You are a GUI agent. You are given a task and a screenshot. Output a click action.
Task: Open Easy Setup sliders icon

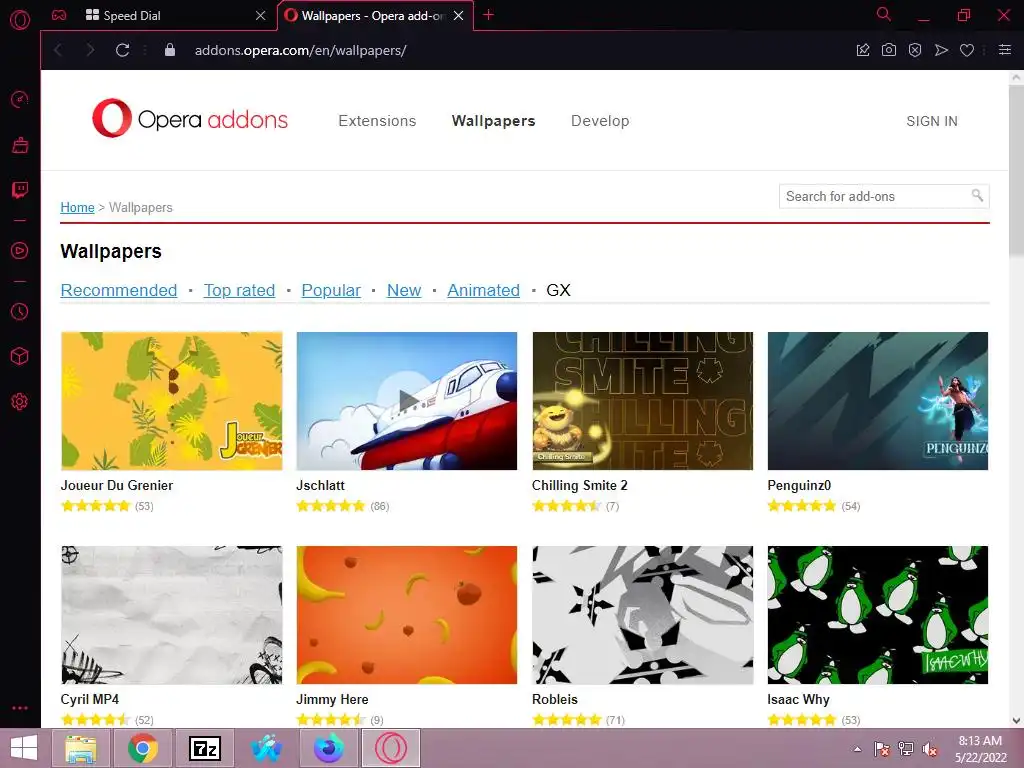[x=1005, y=50]
